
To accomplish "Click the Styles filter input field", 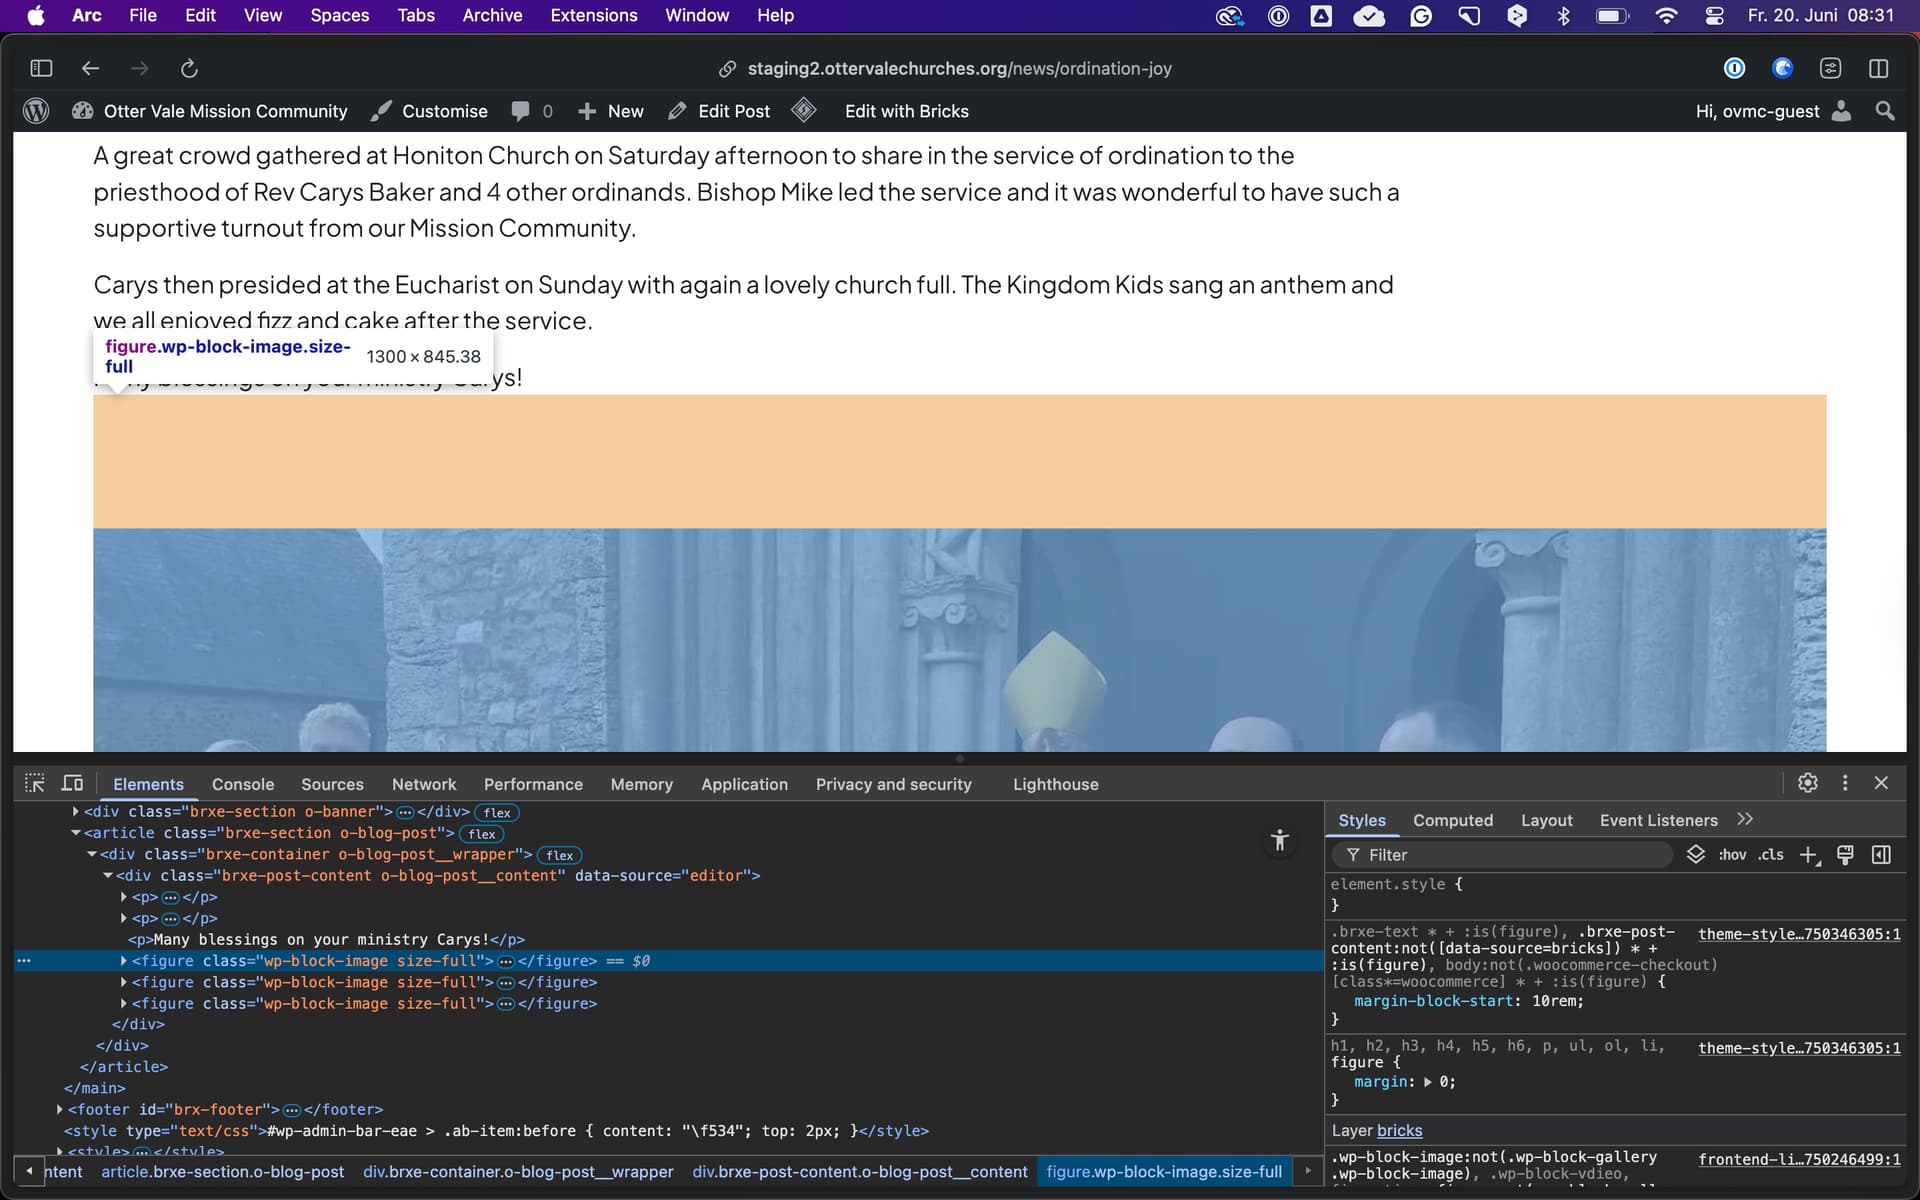I will (1500, 855).
